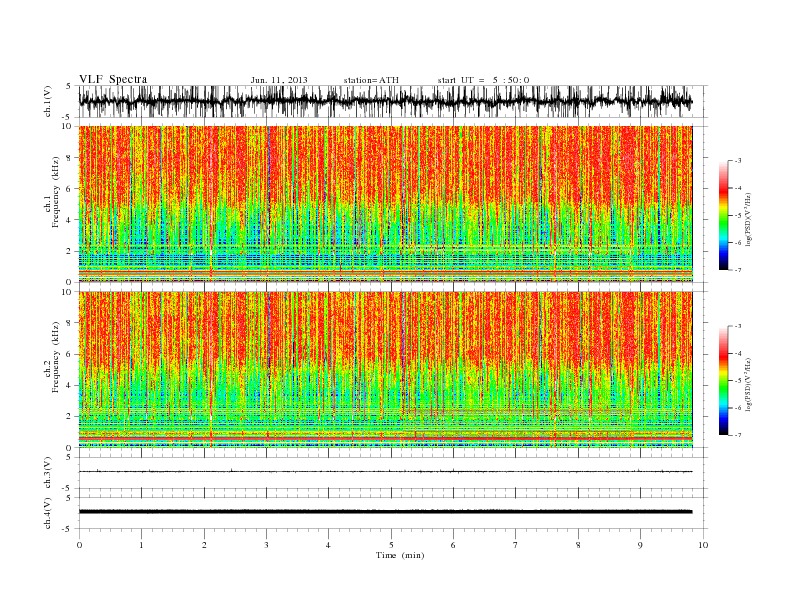Click the 'ch.3(V)' axis label

pyautogui.click(x=48, y=473)
